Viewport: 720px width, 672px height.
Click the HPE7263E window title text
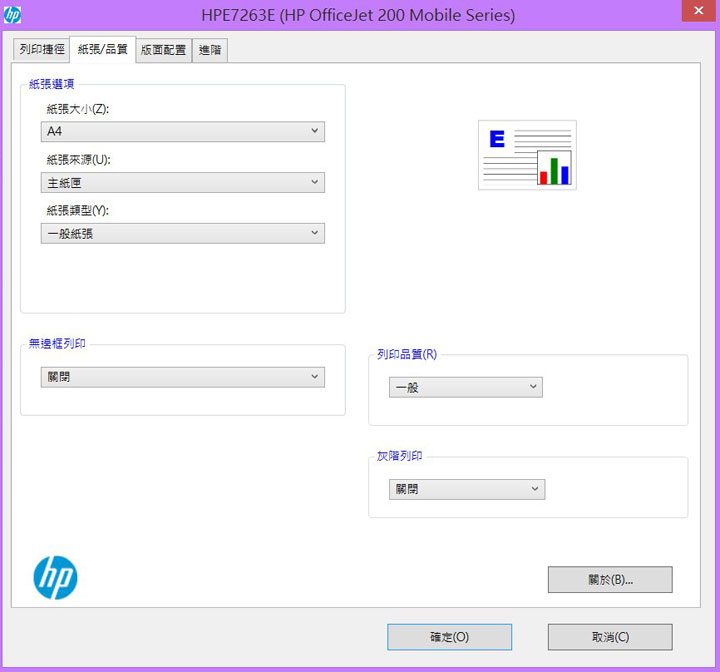(x=358, y=15)
